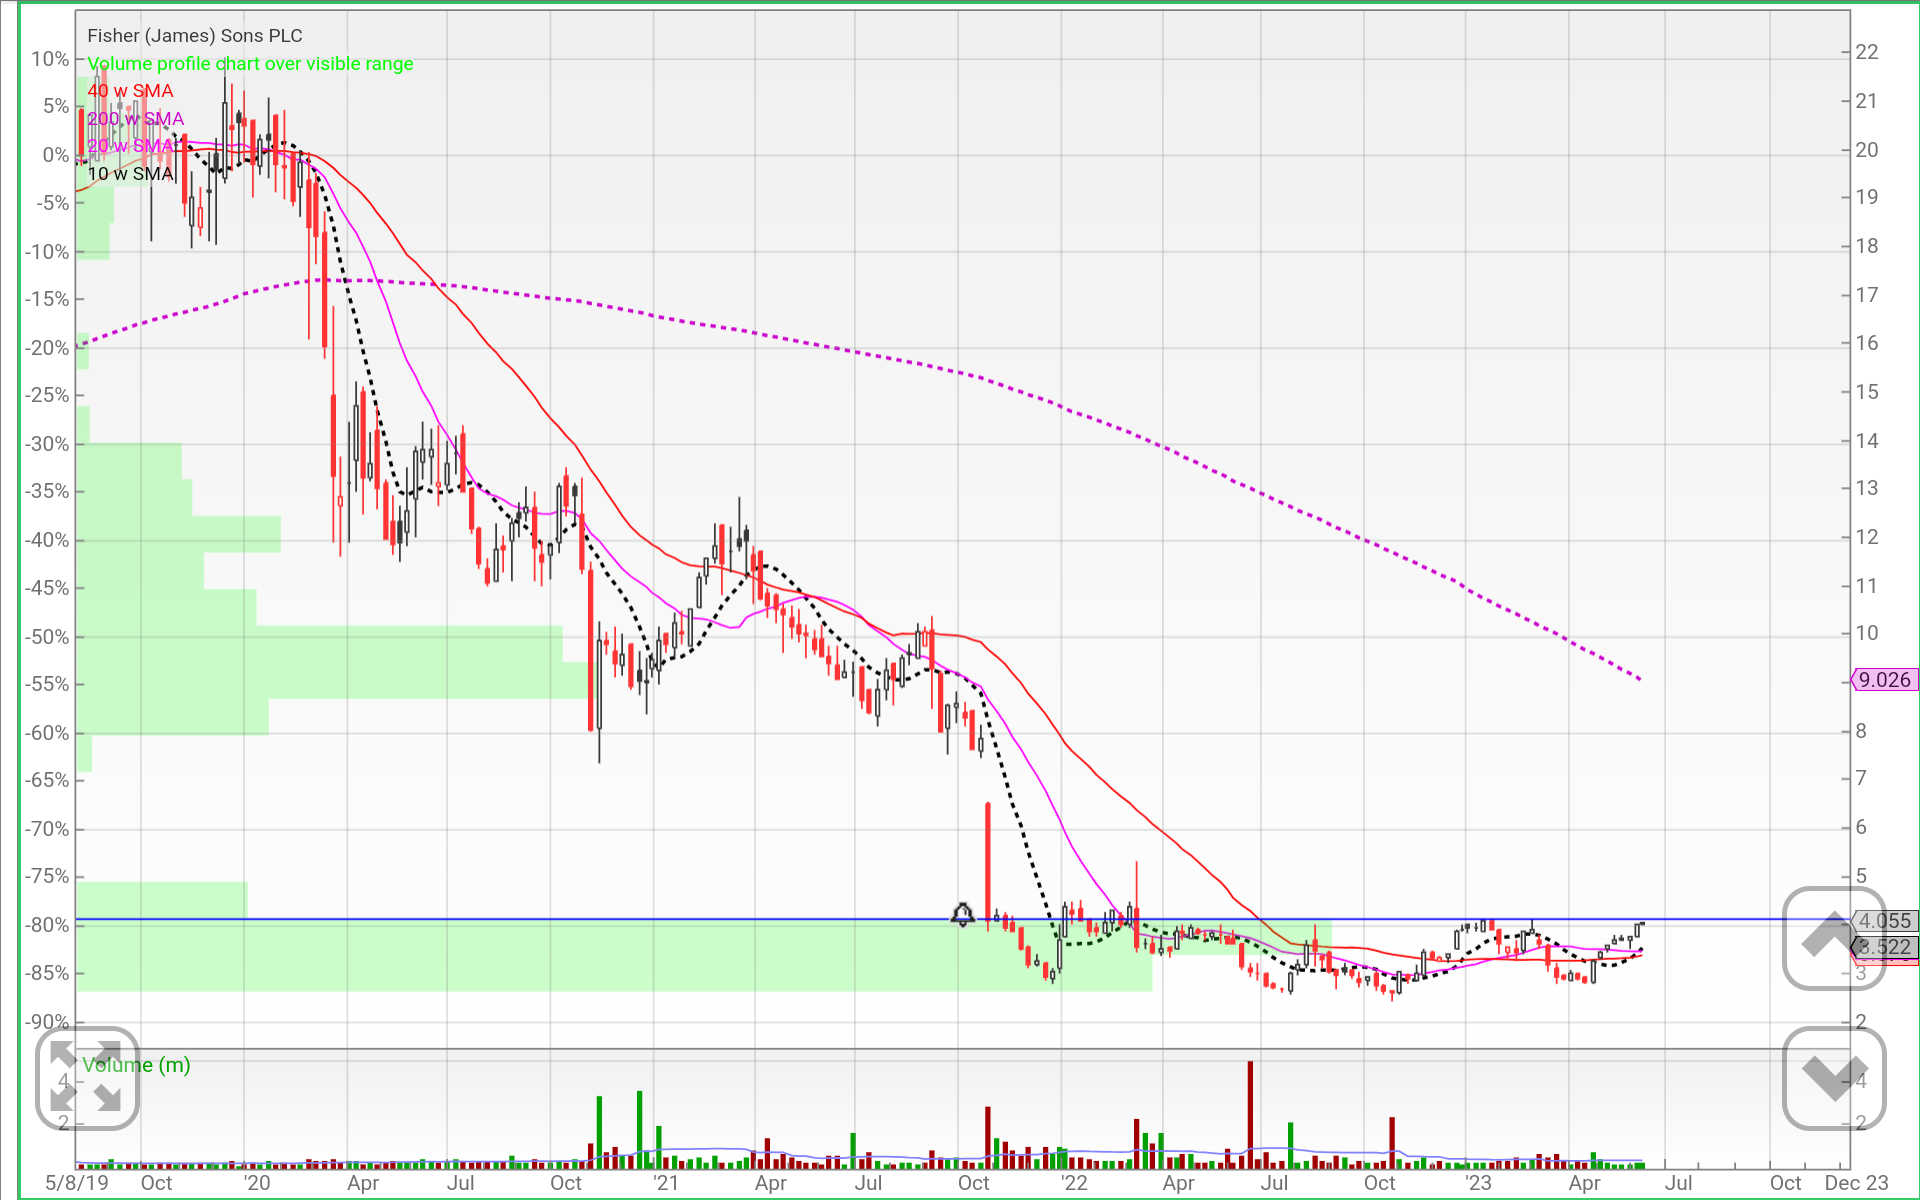Screen dimensions: 1920x1200
Task: Click the 4.055 price label
Action: [x=1884, y=921]
